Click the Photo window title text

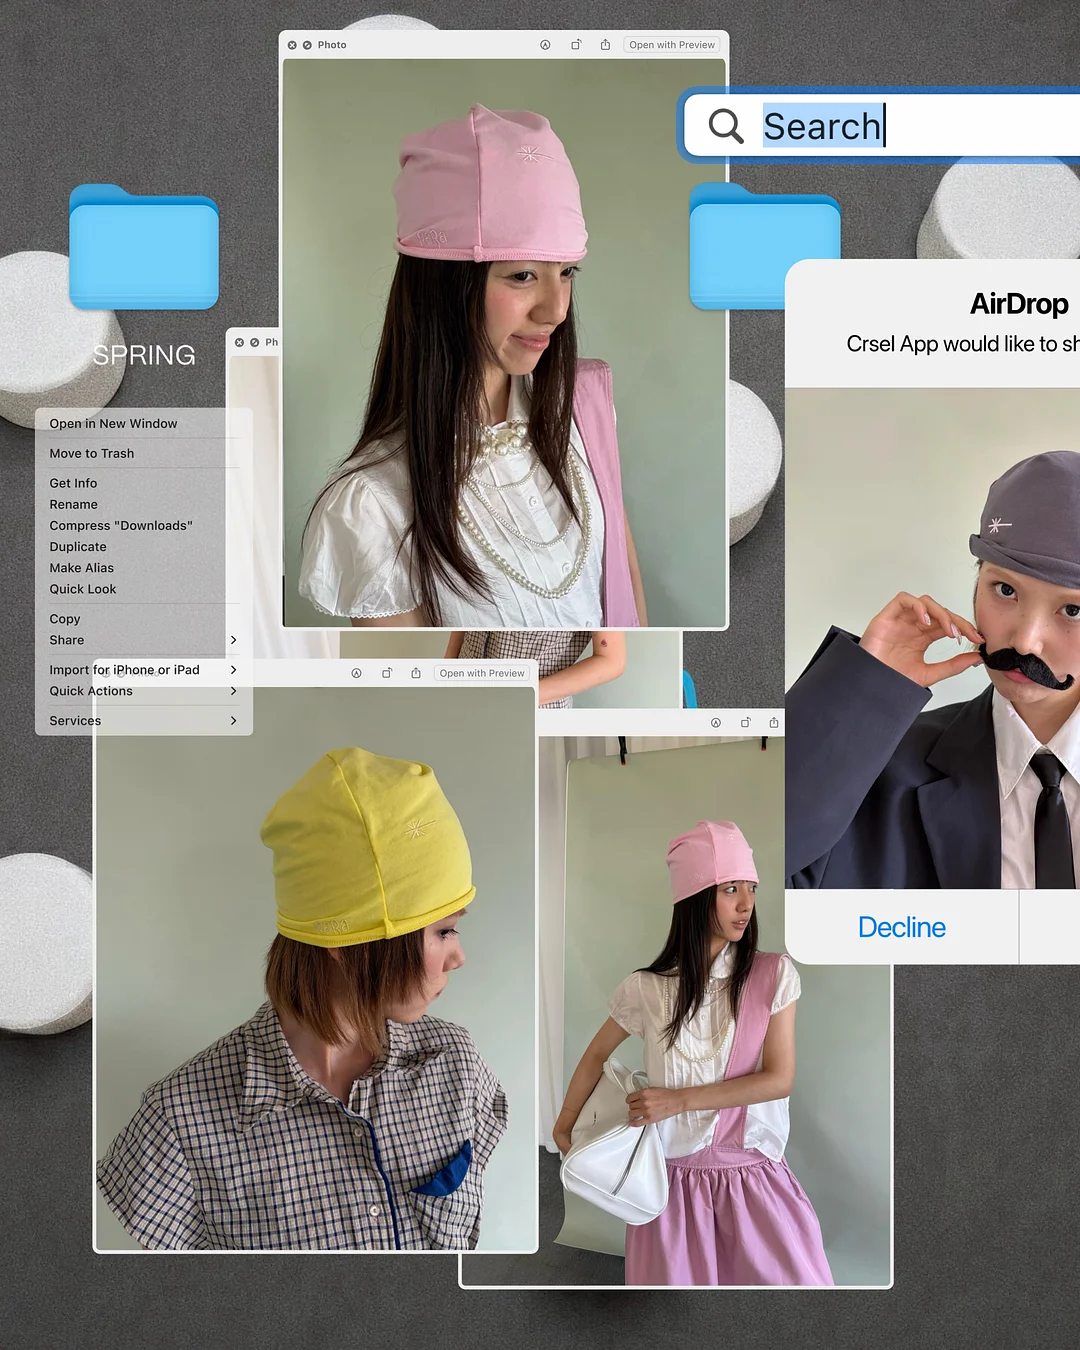332,45
